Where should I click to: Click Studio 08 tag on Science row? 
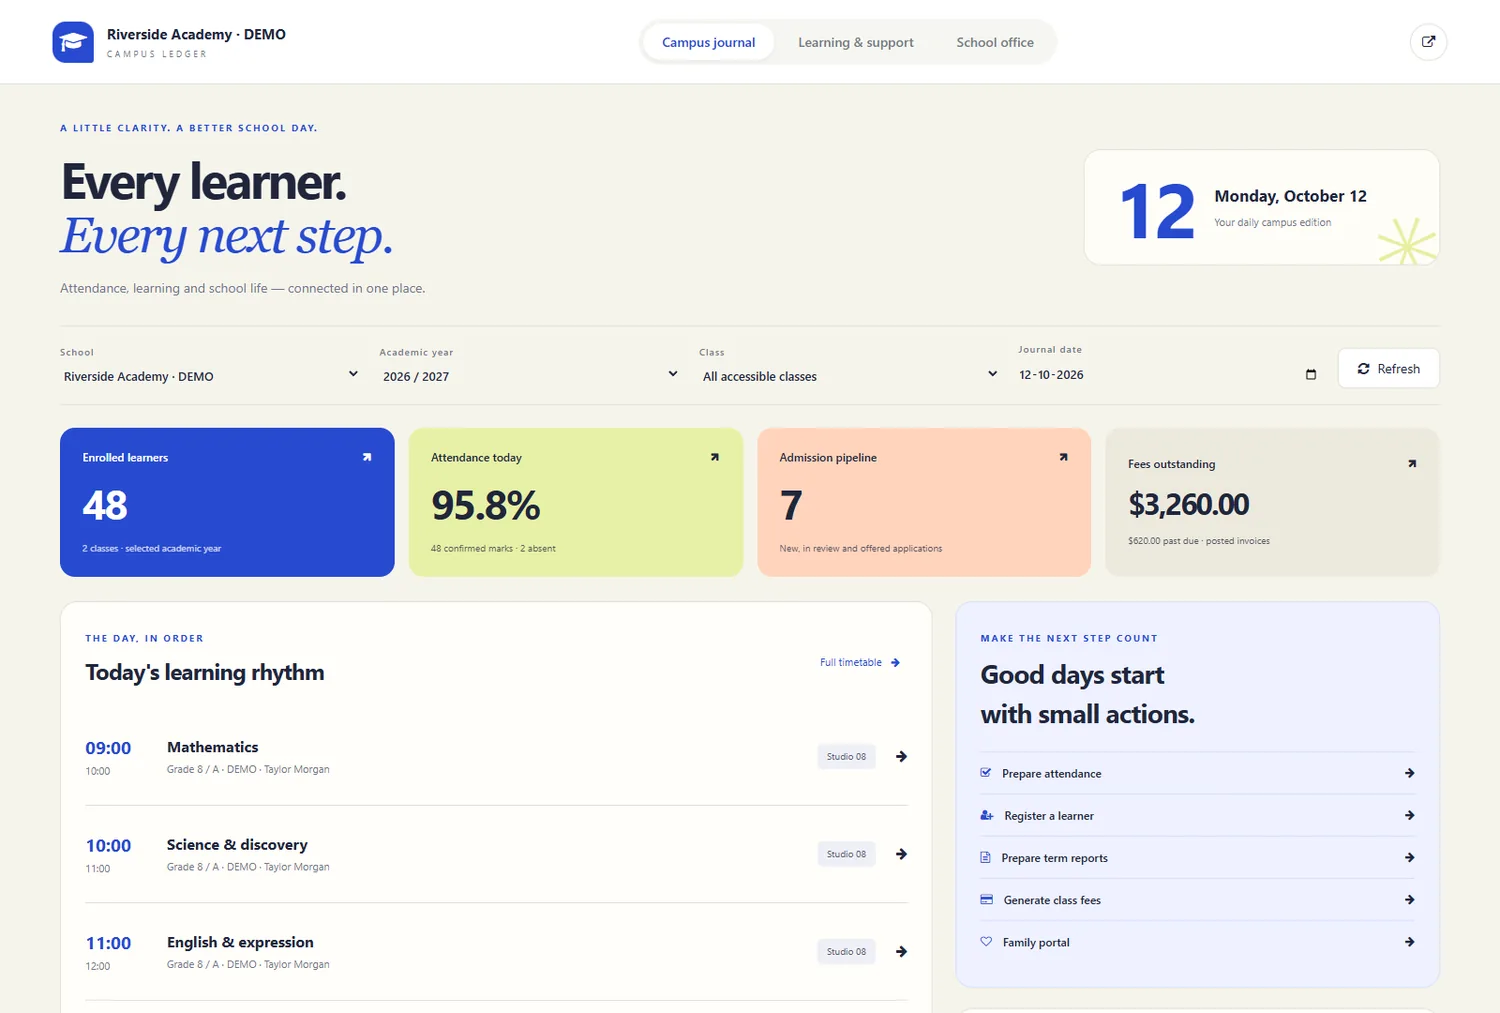click(x=846, y=854)
